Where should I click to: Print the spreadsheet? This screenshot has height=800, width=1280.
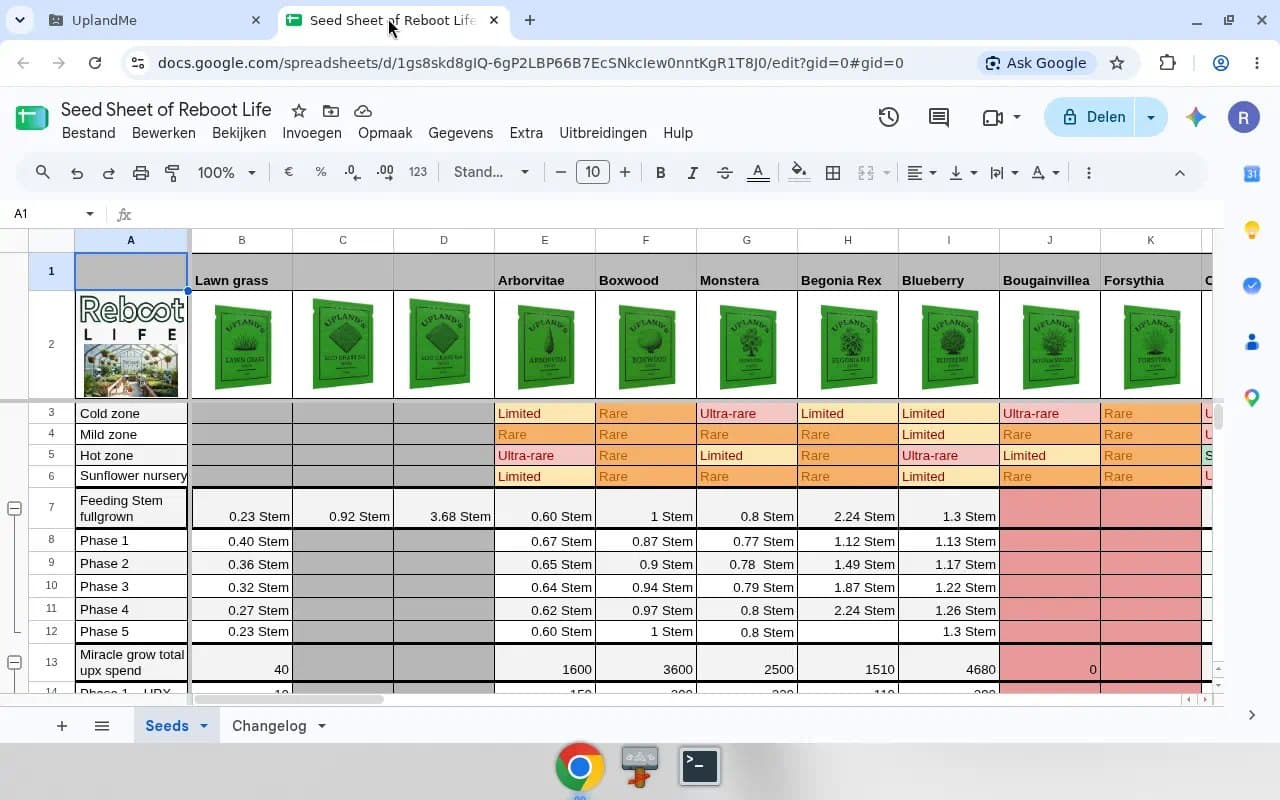click(x=141, y=173)
